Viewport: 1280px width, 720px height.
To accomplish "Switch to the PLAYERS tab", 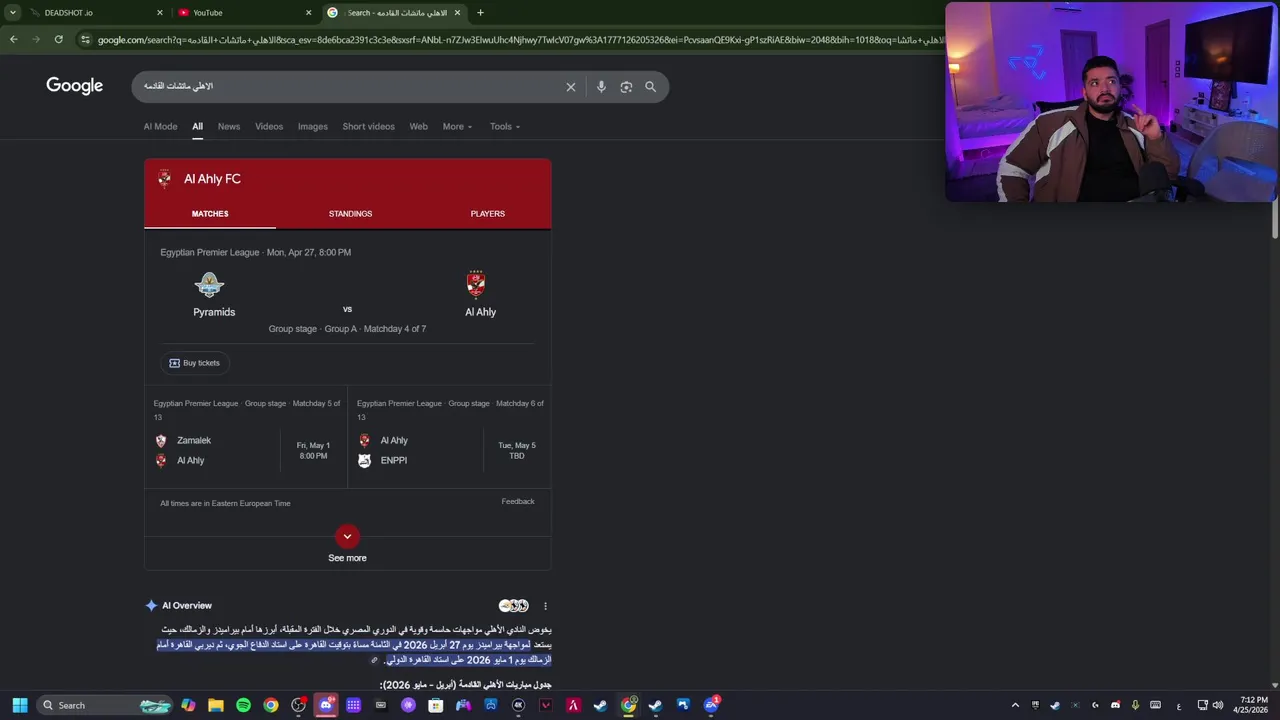I will 488,214.
